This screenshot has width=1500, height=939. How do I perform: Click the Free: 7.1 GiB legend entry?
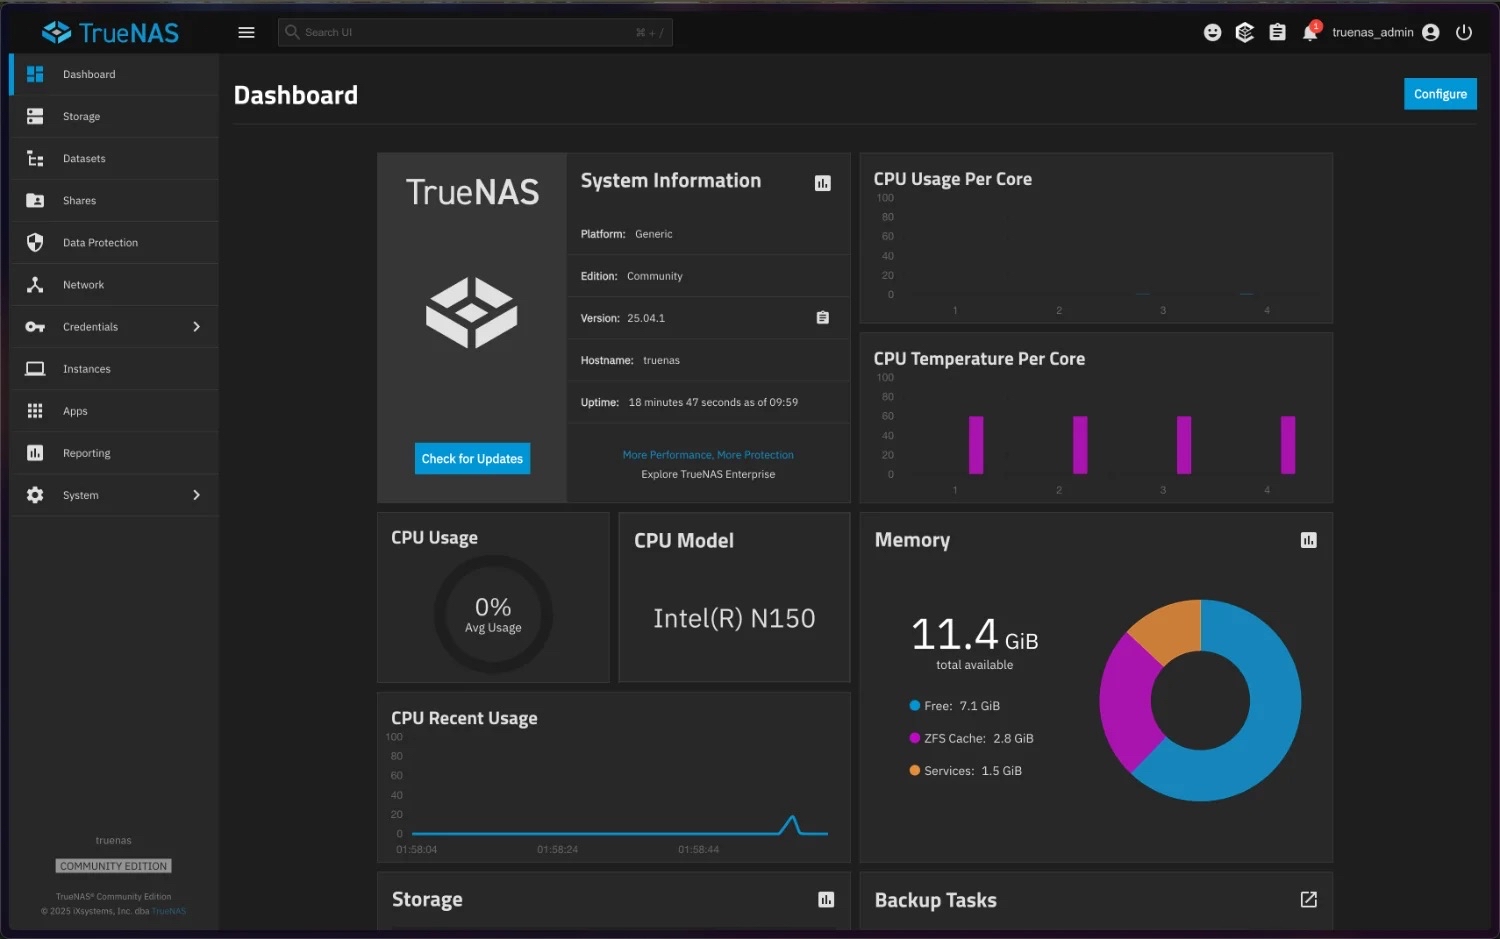(x=954, y=706)
